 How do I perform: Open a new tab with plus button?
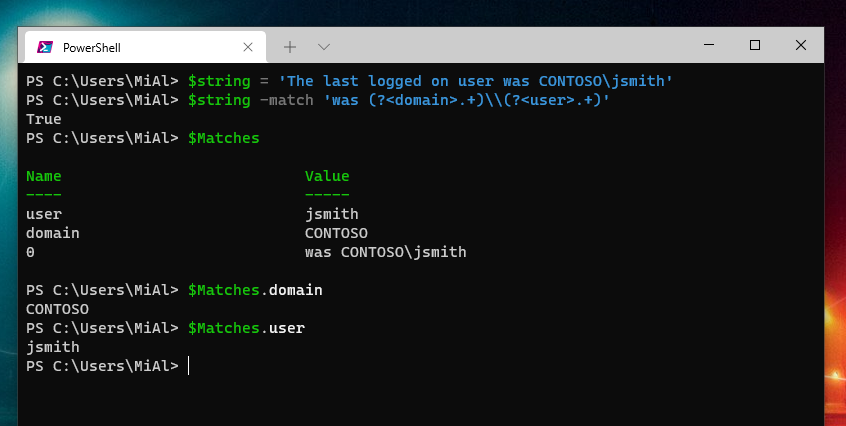[x=290, y=47]
